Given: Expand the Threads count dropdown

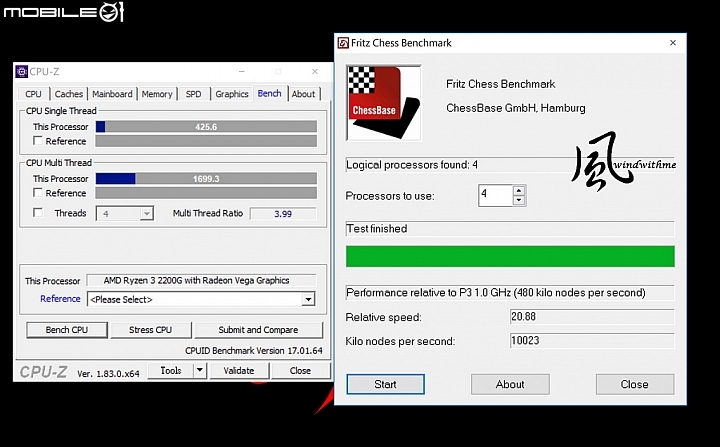Looking at the screenshot, I should coord(146,214).
